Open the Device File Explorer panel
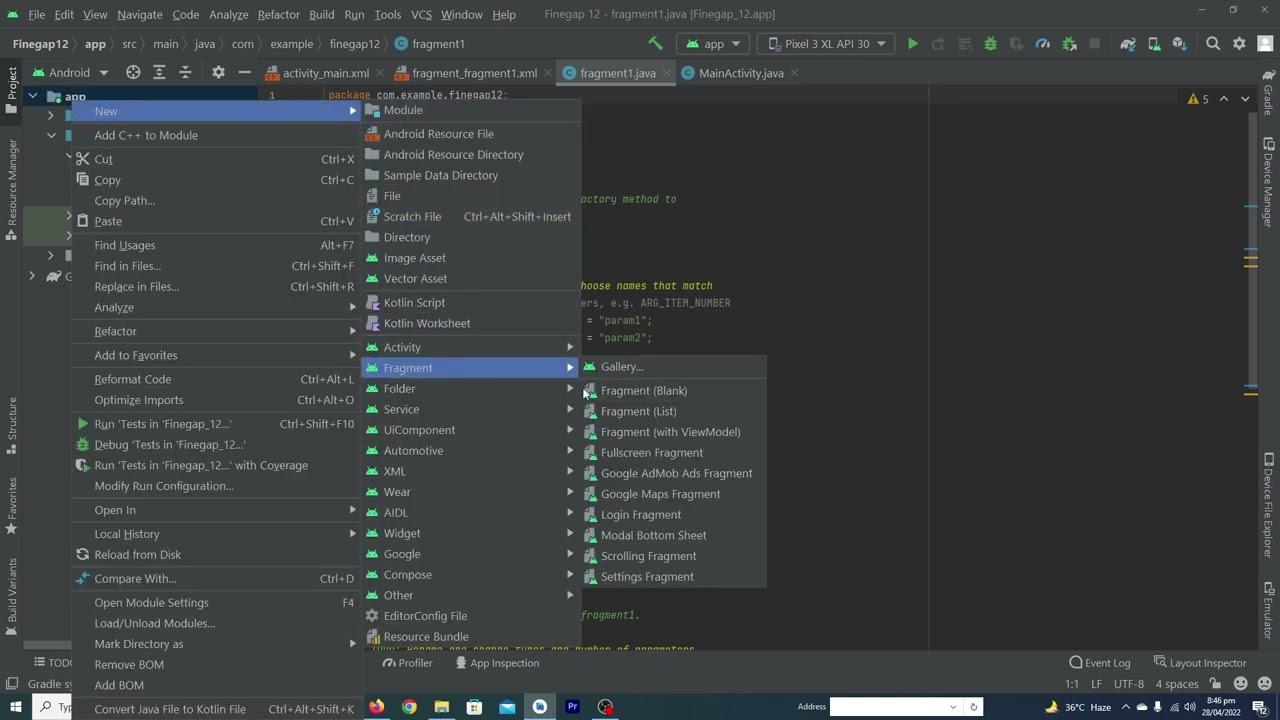This screenshot has height=720, width=1280. coord(1268,506)
